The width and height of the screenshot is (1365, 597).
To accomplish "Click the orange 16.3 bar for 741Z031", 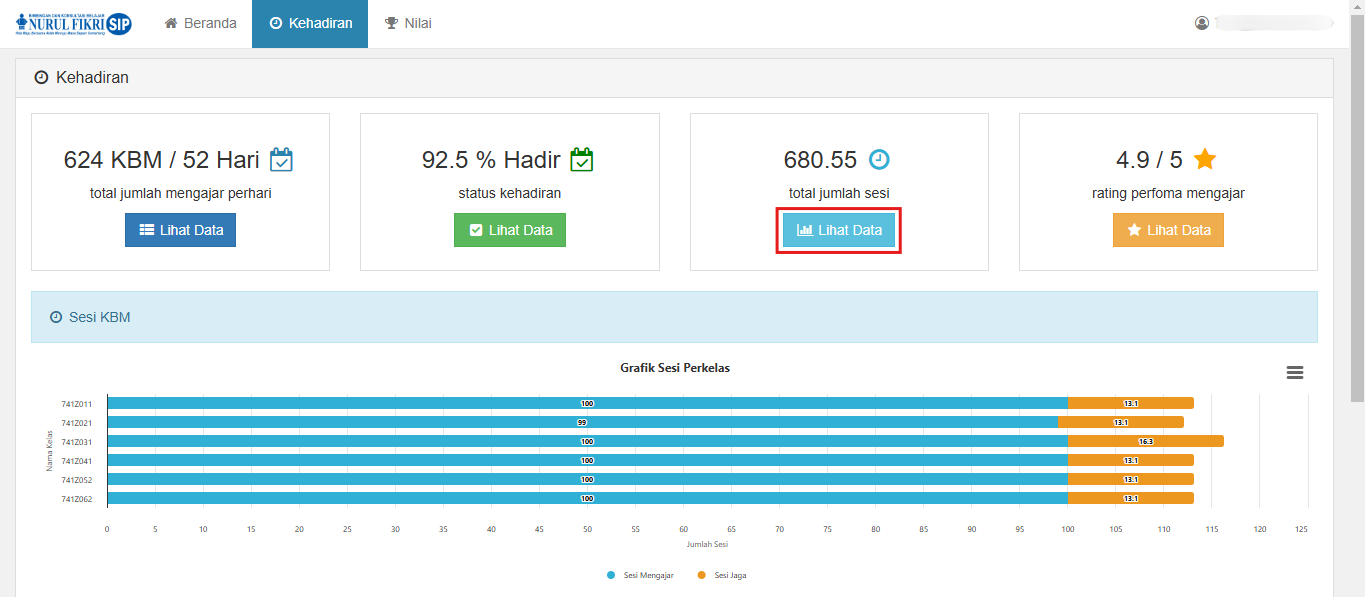I will pos(1145,441).
